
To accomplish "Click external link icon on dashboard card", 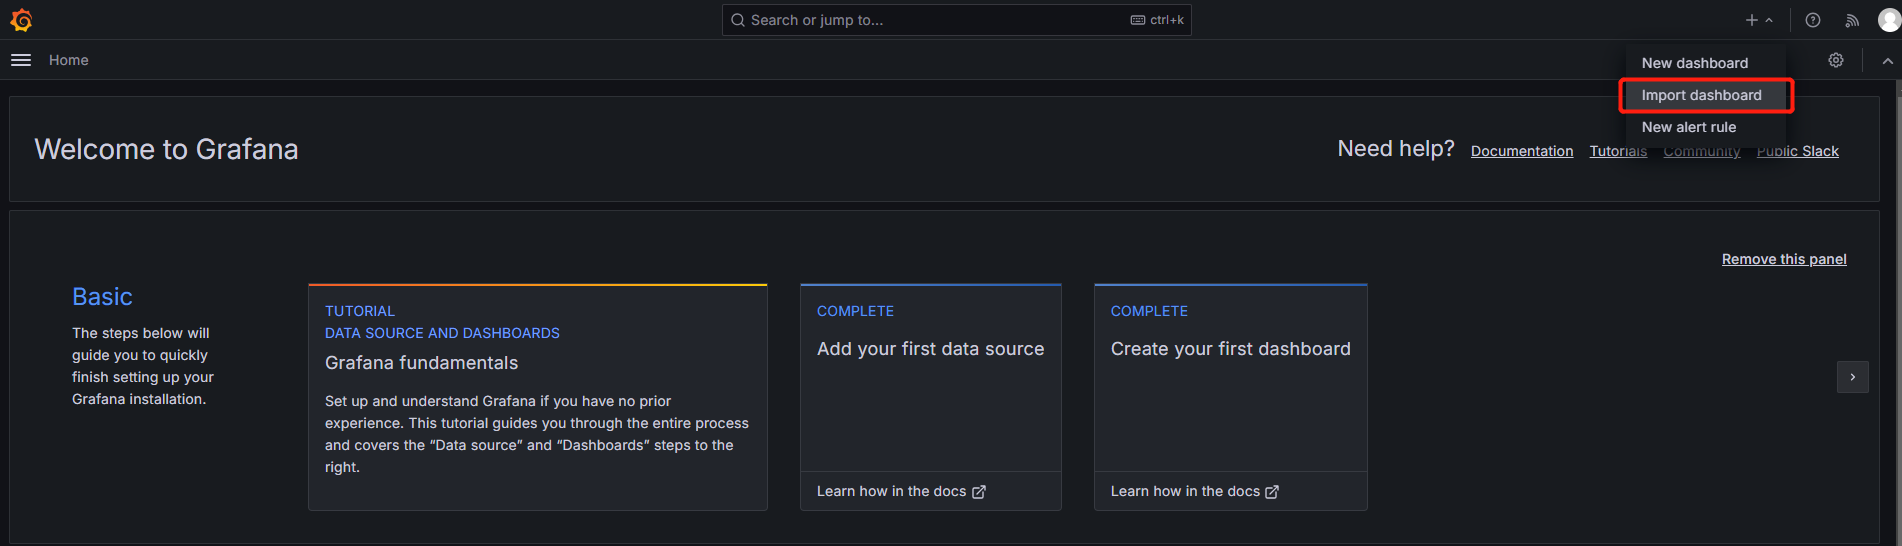I will click(x=1272, y=492).
